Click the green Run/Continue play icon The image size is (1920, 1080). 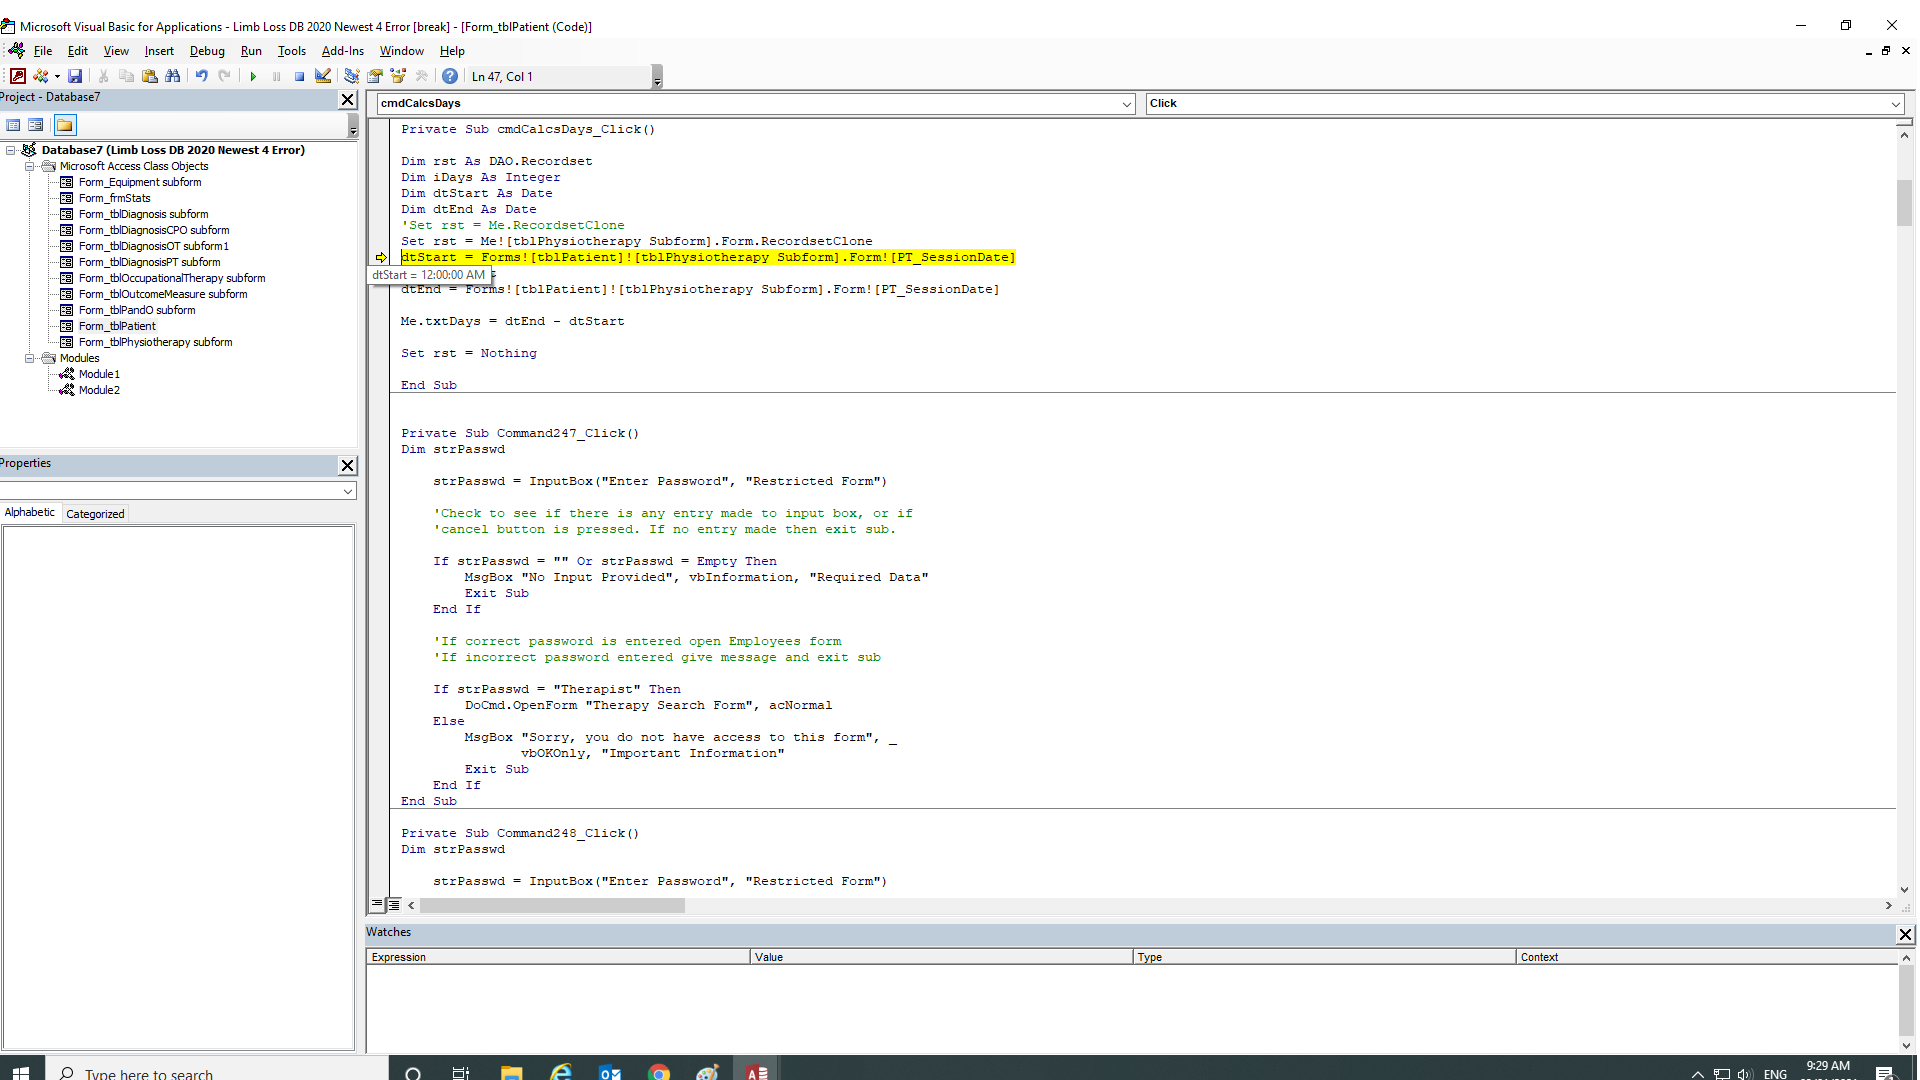pyautogui.click(x=253, y=76)
